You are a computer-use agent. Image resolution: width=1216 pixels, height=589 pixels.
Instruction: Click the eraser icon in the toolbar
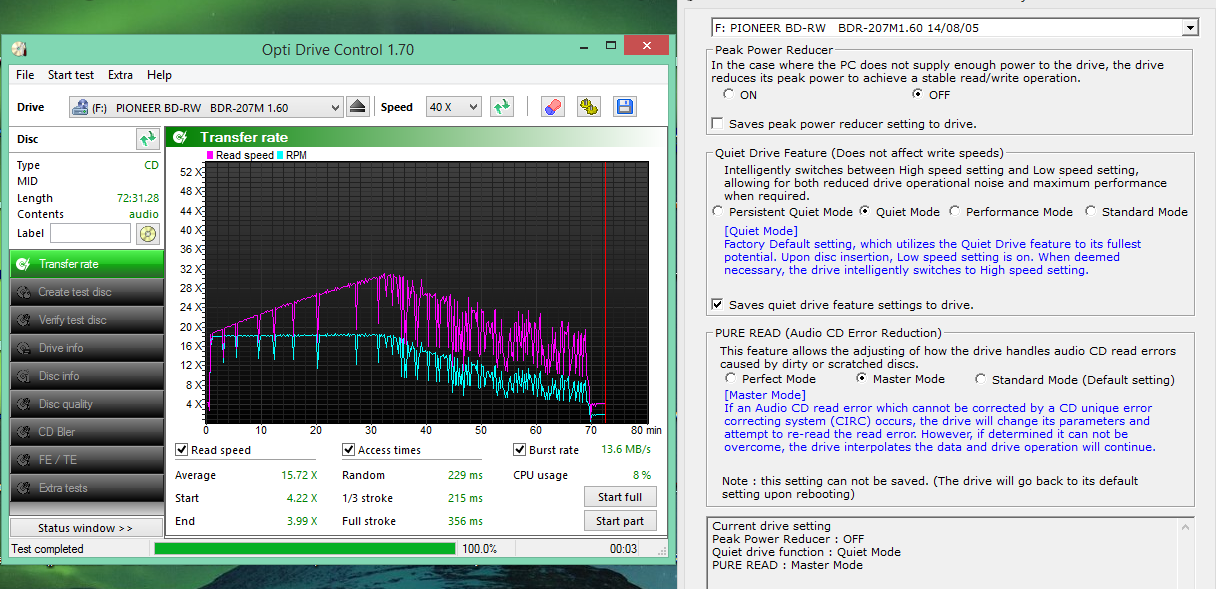click(553, 107)
